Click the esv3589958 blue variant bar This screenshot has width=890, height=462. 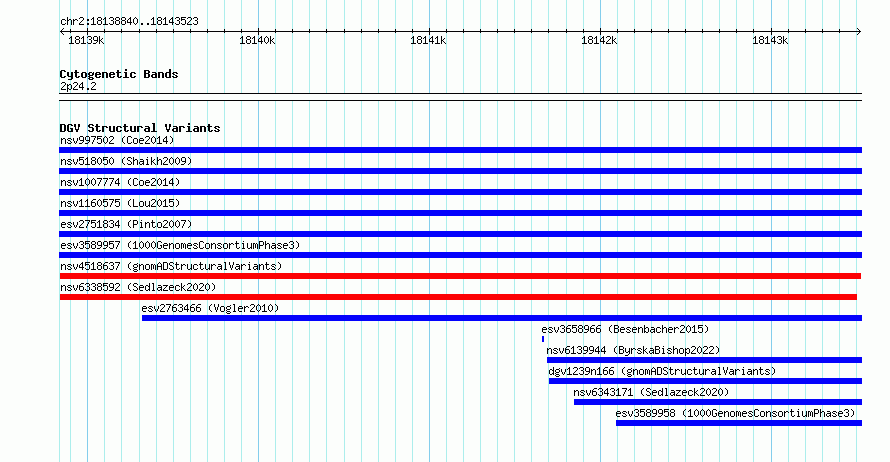point(739,423)
